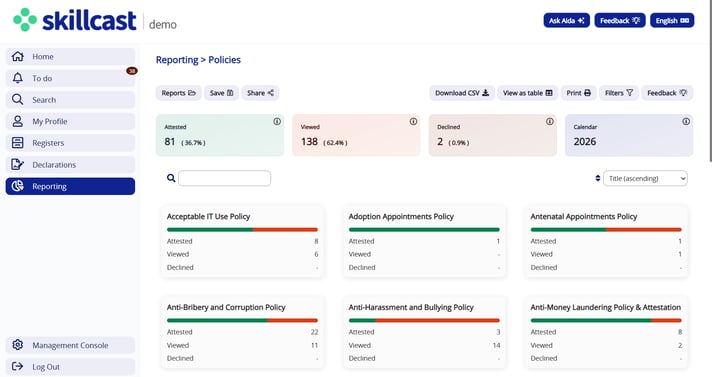Image resolution: width=712 pixels, height=377 pixels.
Task: Click the Attested 81 summary card
Action: [x=220, y=135]
